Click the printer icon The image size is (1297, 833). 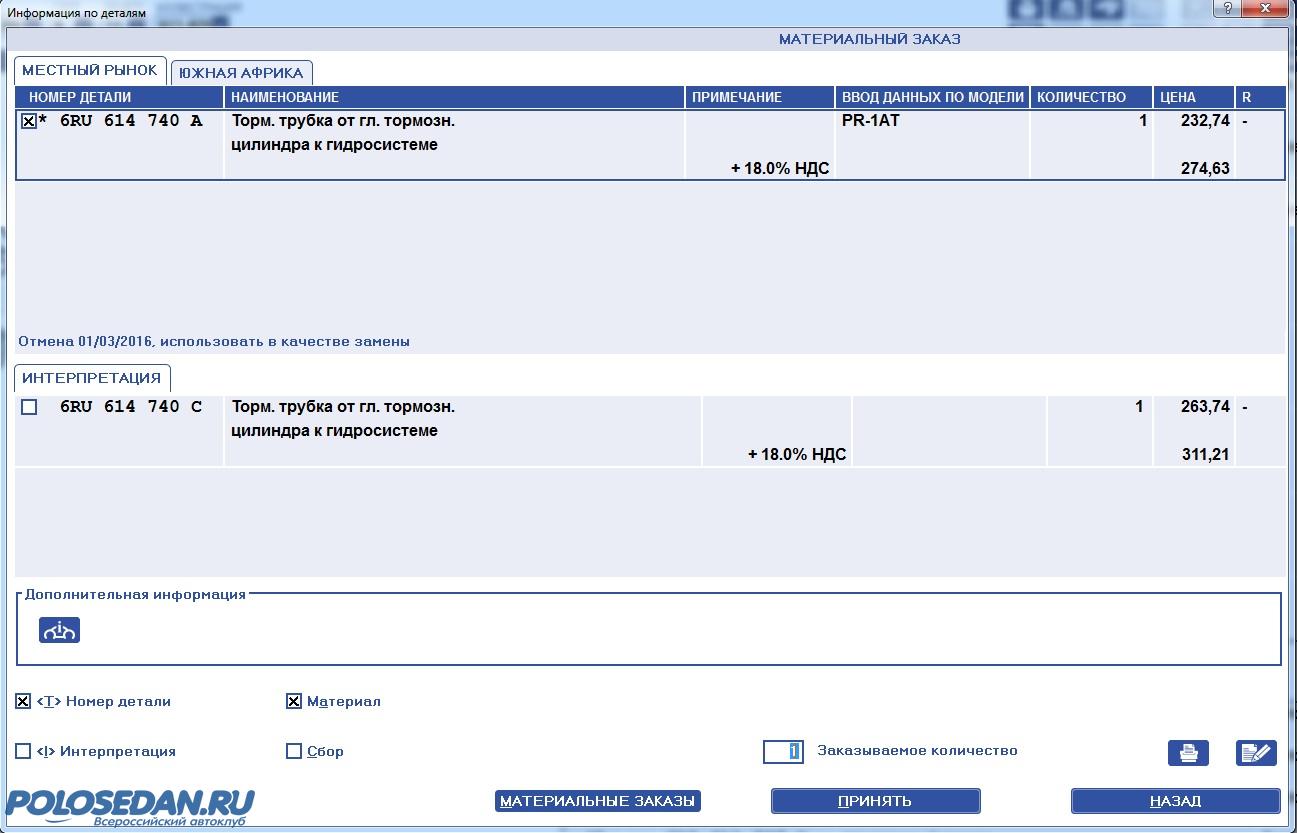(x=1188, y=753)
